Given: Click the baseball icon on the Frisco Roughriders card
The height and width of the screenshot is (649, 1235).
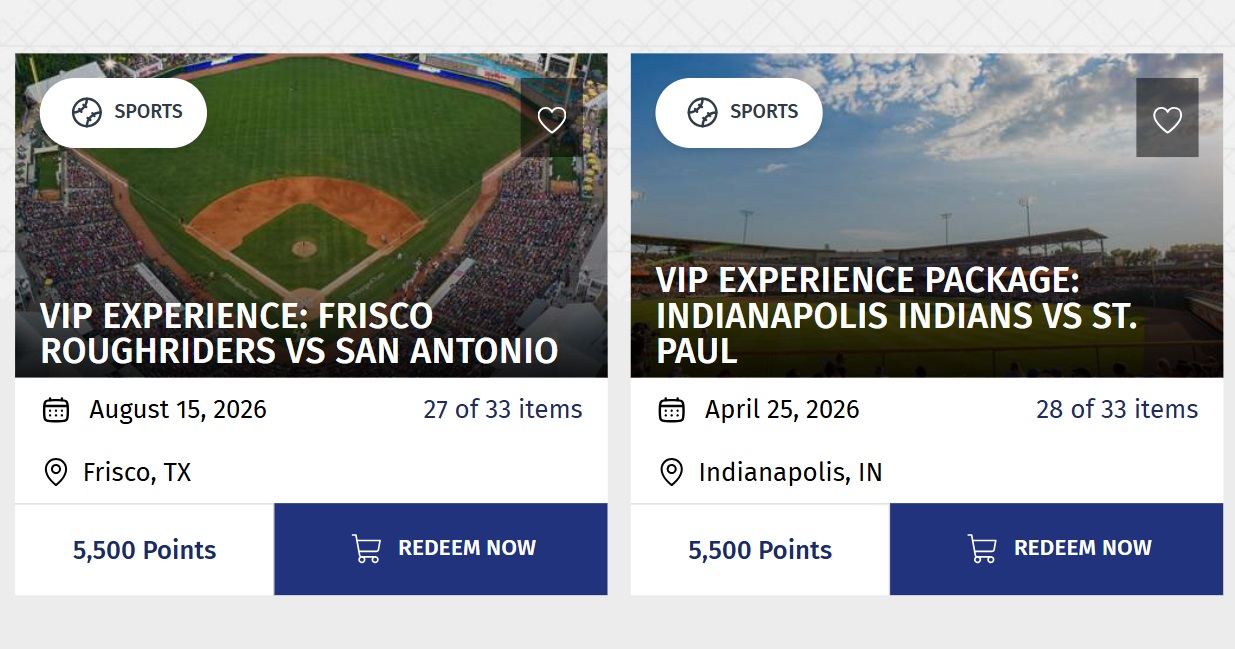Looking at the screenshot, I should point(89,113).
